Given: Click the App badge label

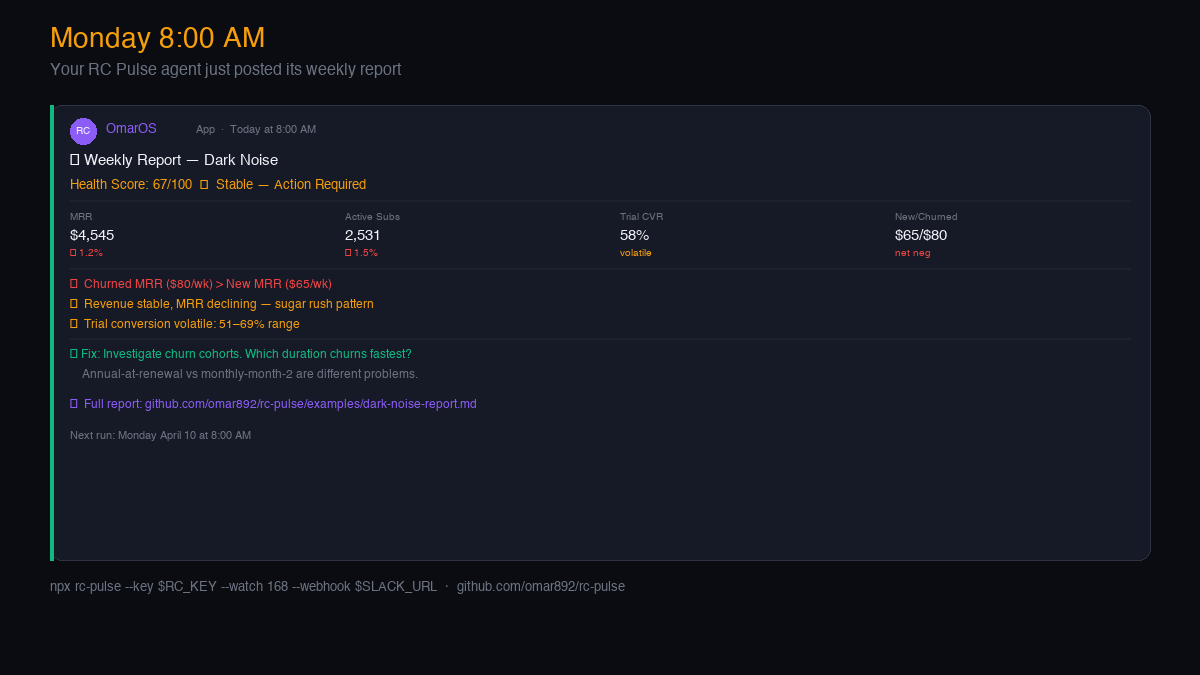Looking at the screenshot, I should click(x=205, y=129).
